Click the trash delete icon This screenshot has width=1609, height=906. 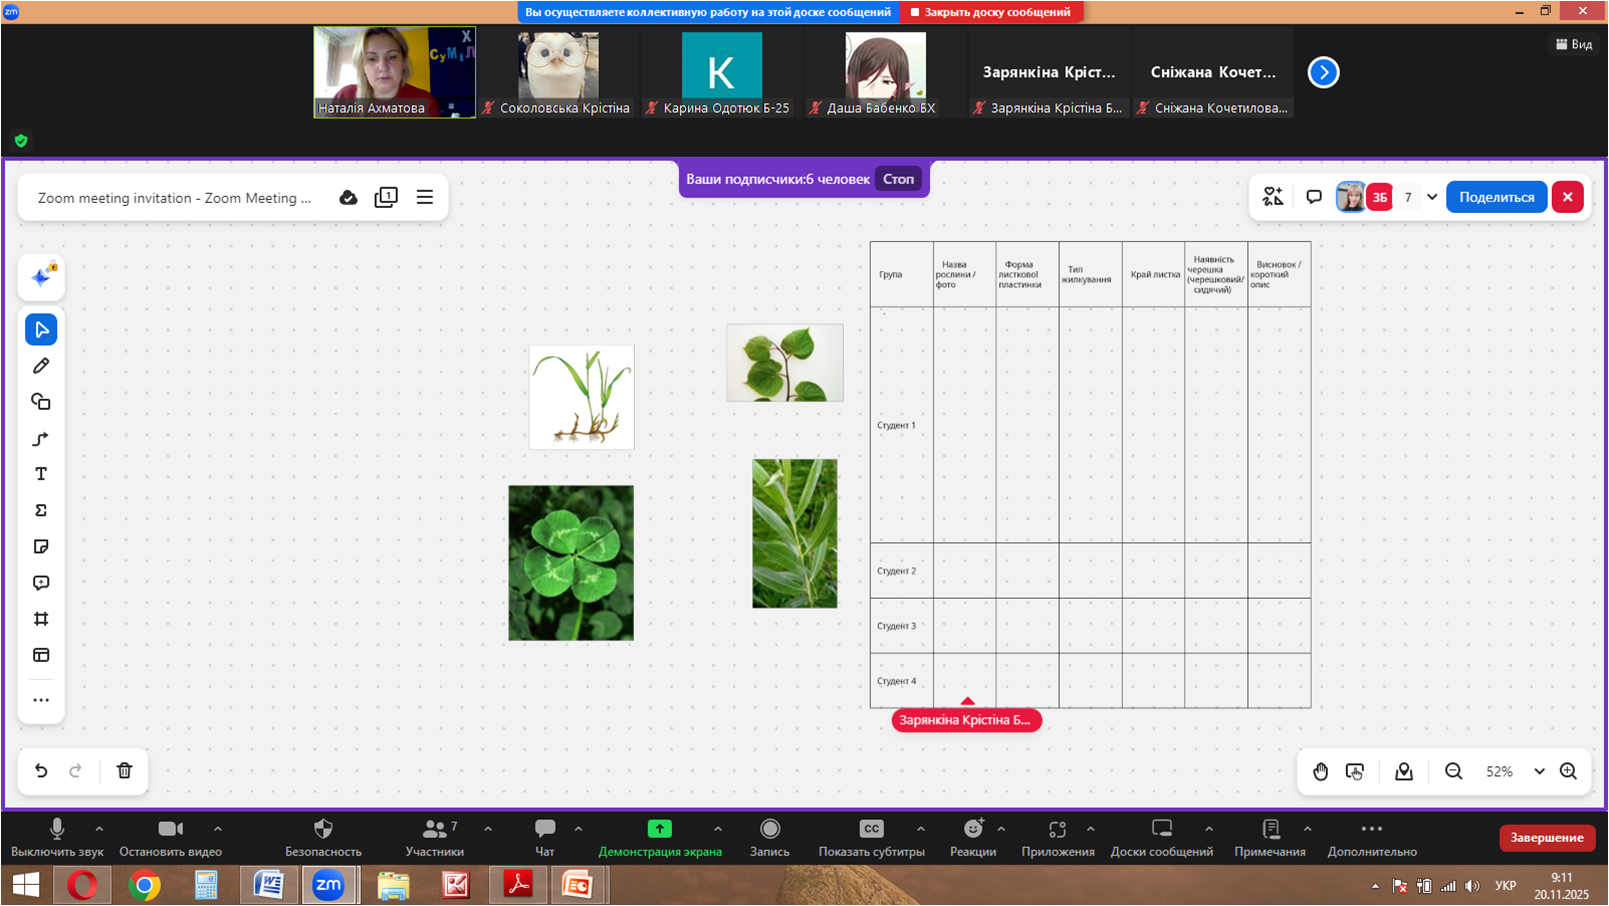point(124,771)
